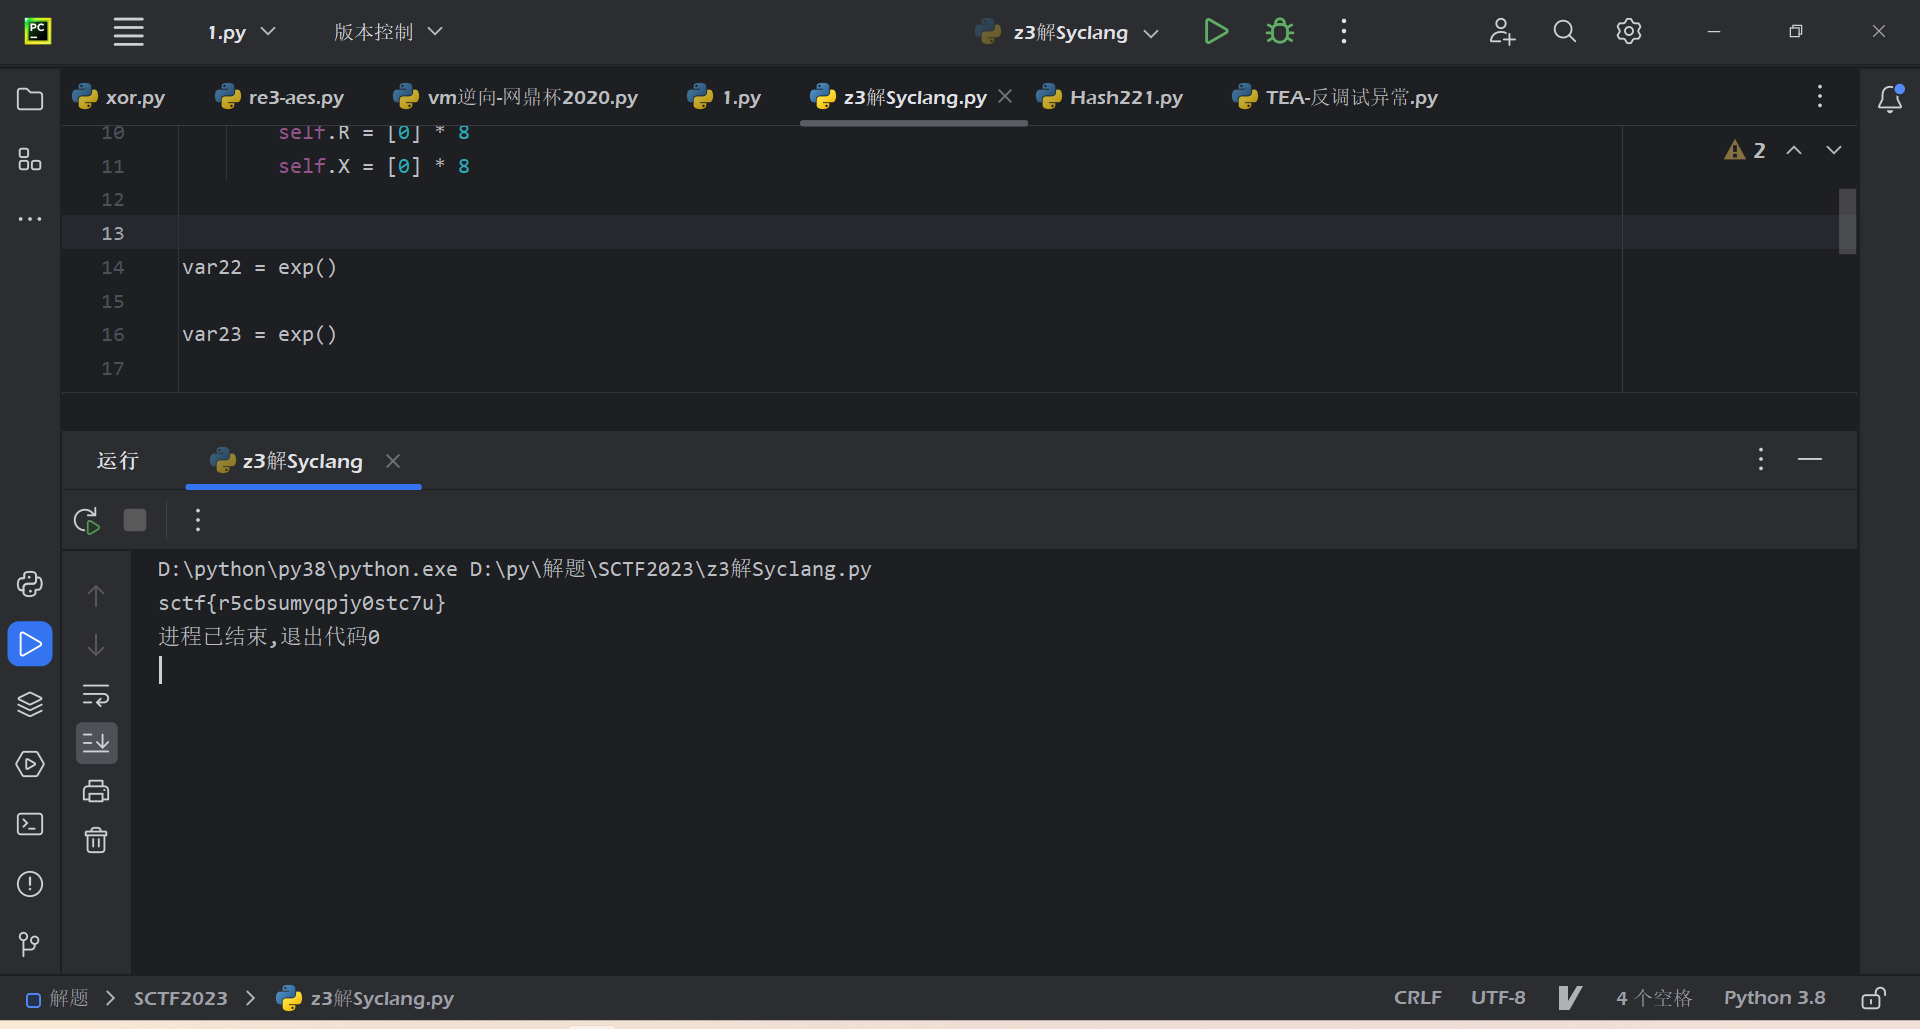Screen dimensions: 1920x1029
Task: Click the z3解Syclang.py breadcrumb
Action: coord(366,998)
